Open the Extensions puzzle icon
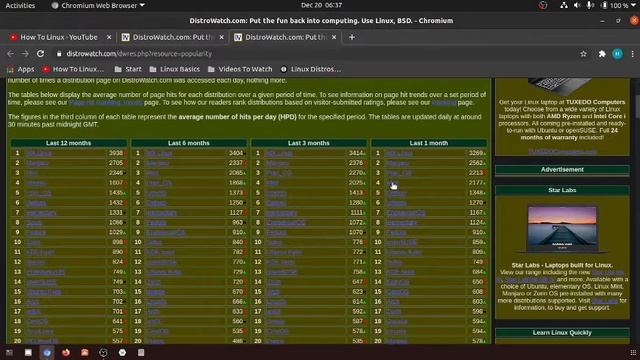 coord(602,54)
